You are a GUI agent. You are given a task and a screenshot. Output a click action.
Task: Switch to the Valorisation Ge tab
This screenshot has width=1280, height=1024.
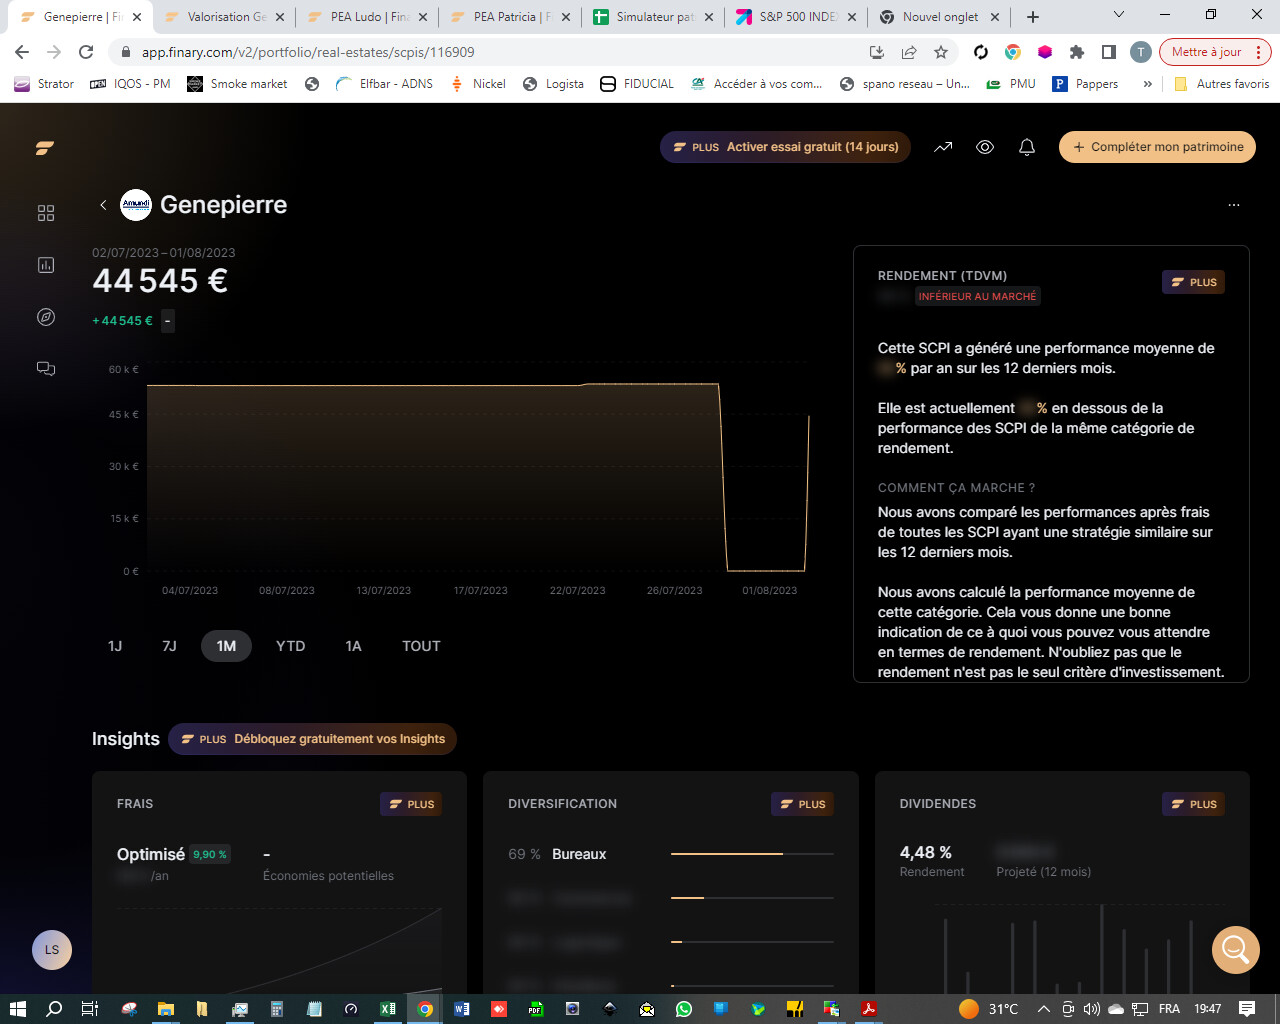coord(224,17)
